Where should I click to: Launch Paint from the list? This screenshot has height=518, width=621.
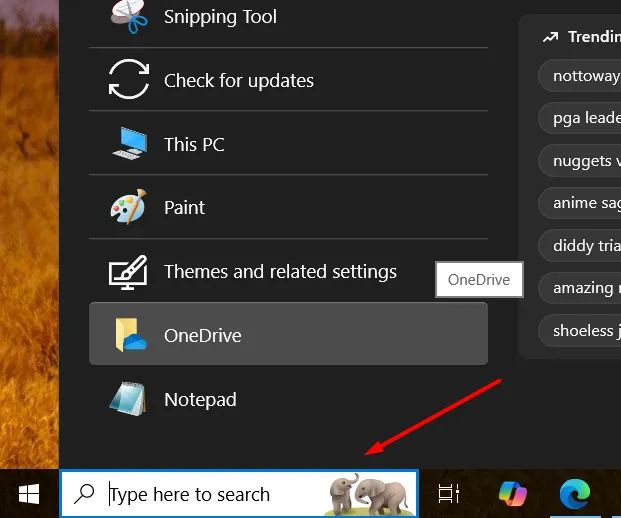pyautogui.click(x=288, y=207)
